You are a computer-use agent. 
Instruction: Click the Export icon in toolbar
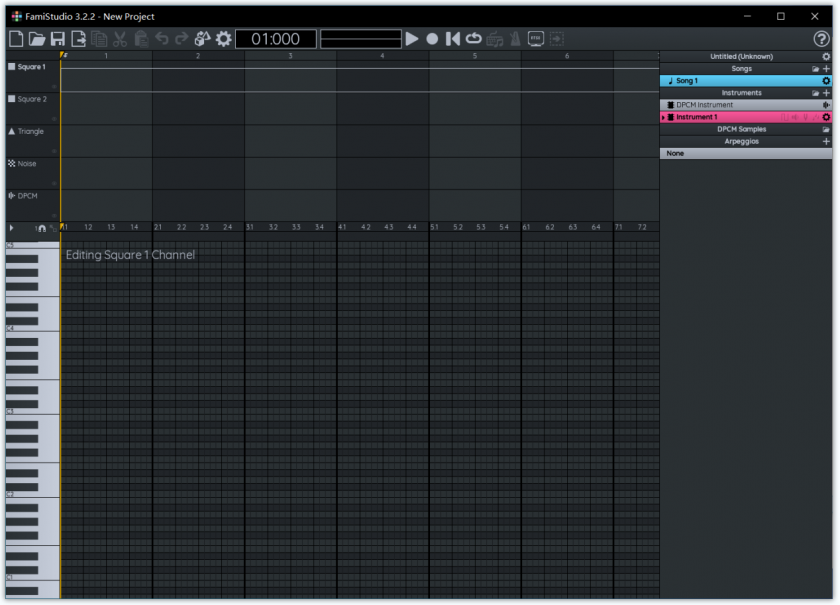click(x=79, y=39)
